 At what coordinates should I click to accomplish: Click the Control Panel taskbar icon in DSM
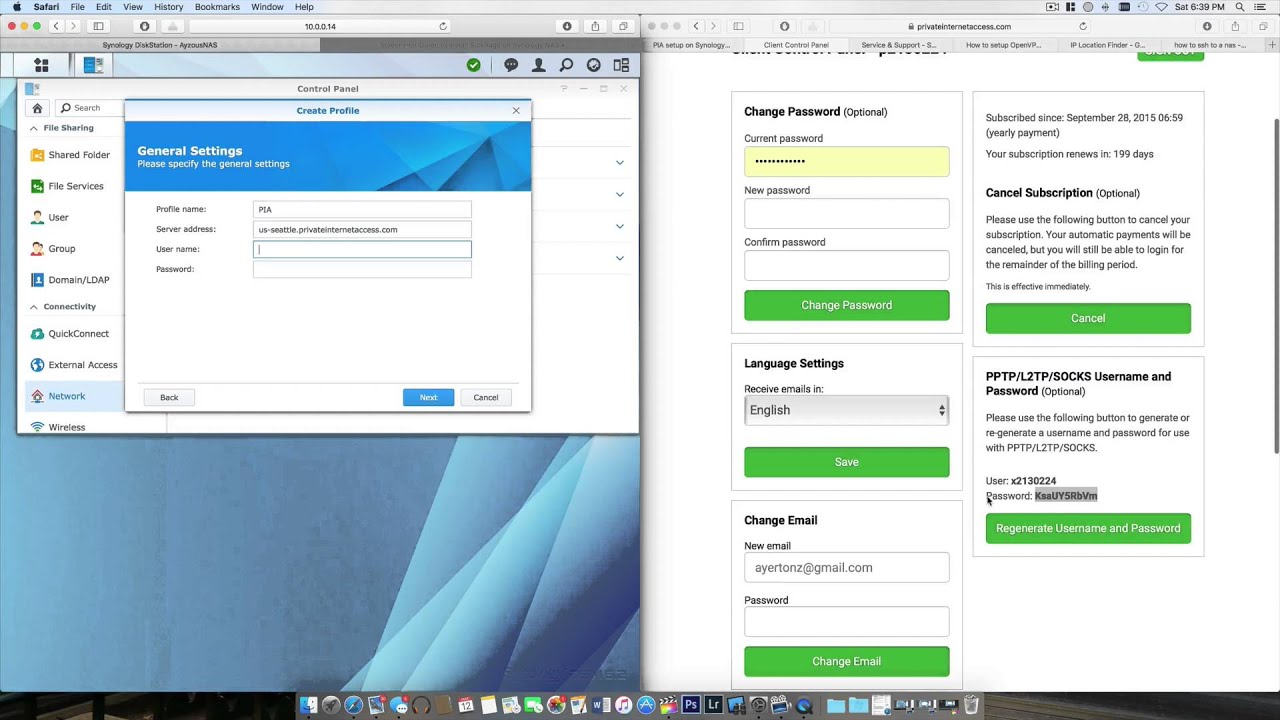pos(93,65)
